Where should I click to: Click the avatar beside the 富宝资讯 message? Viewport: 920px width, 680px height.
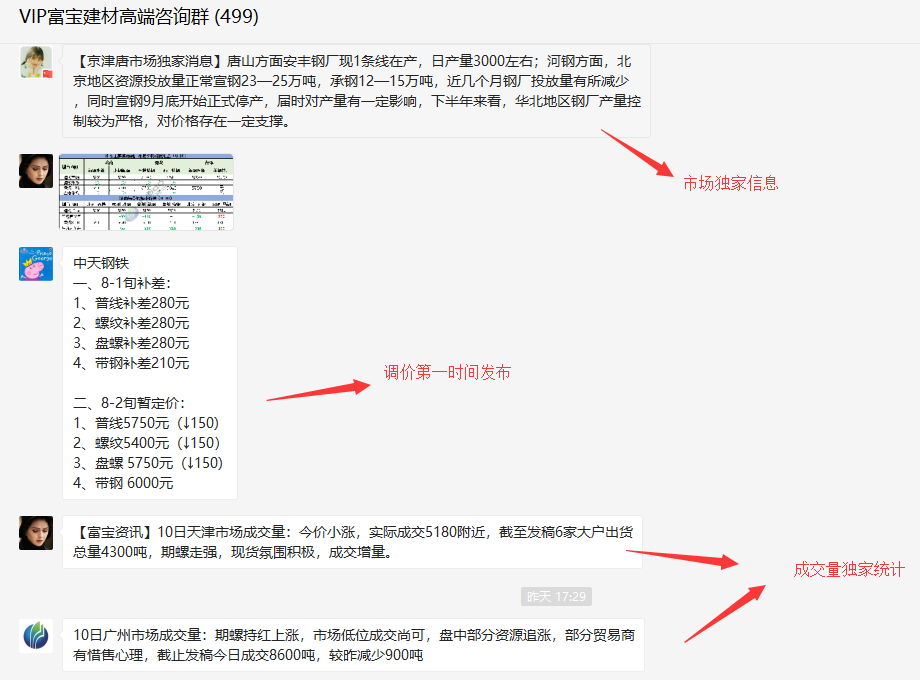36,533
